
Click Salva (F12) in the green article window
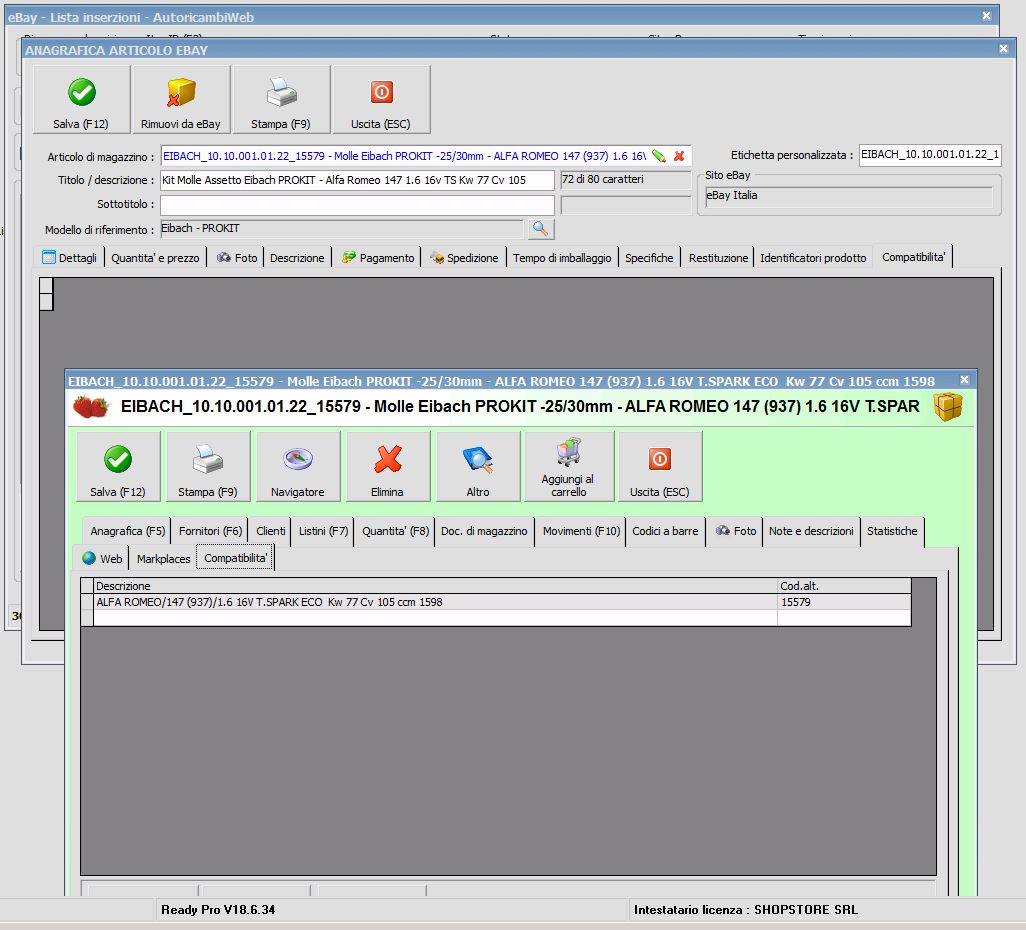(x=118, y=467)
